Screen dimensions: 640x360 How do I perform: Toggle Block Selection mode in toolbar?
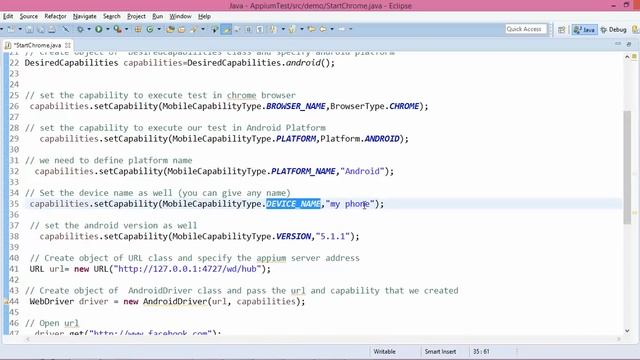coord(248,29)
